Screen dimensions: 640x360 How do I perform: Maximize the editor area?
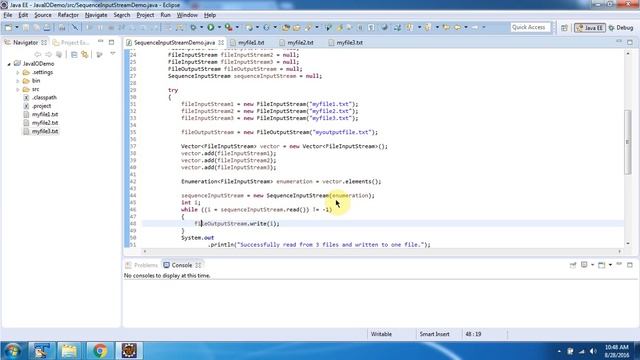pos(630,42)
